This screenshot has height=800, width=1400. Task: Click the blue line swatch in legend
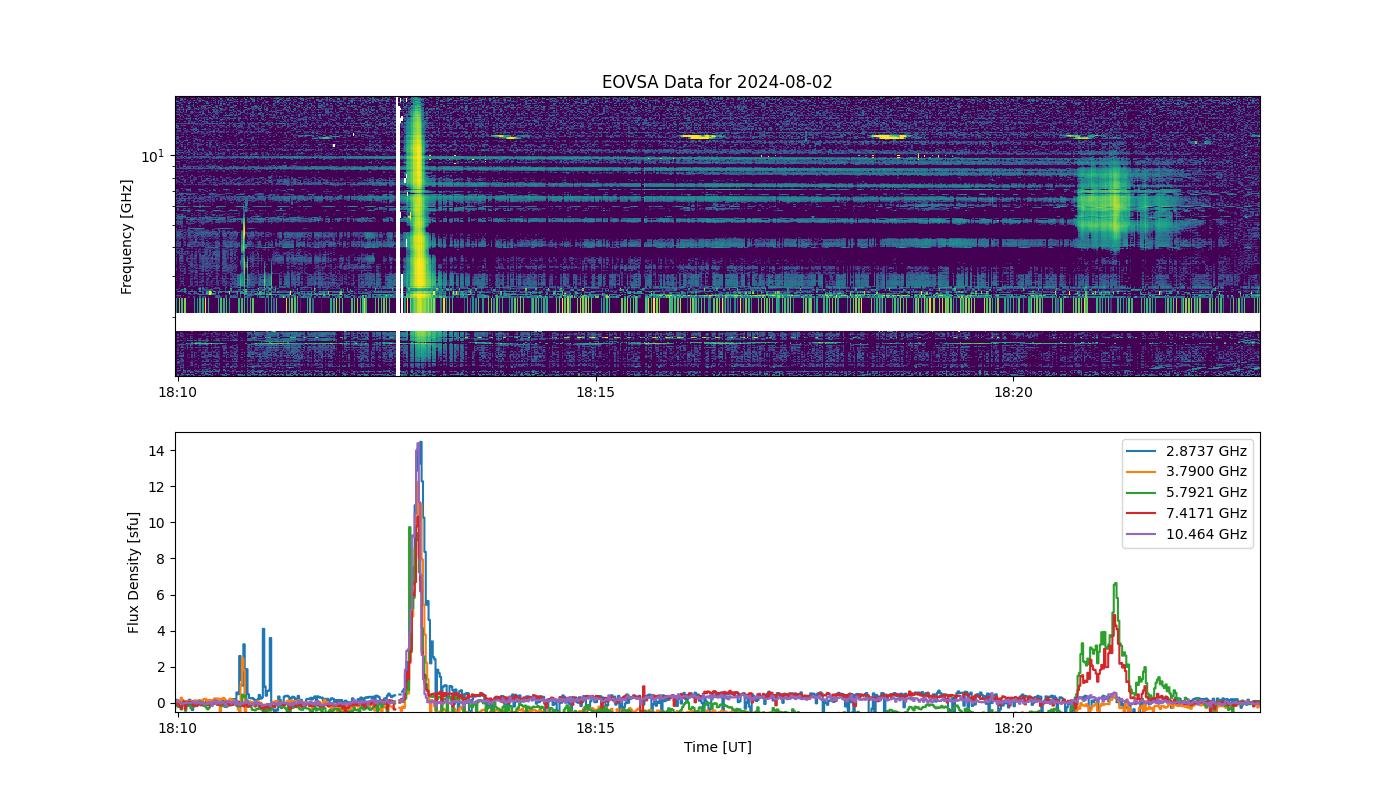pos(1144,451)
